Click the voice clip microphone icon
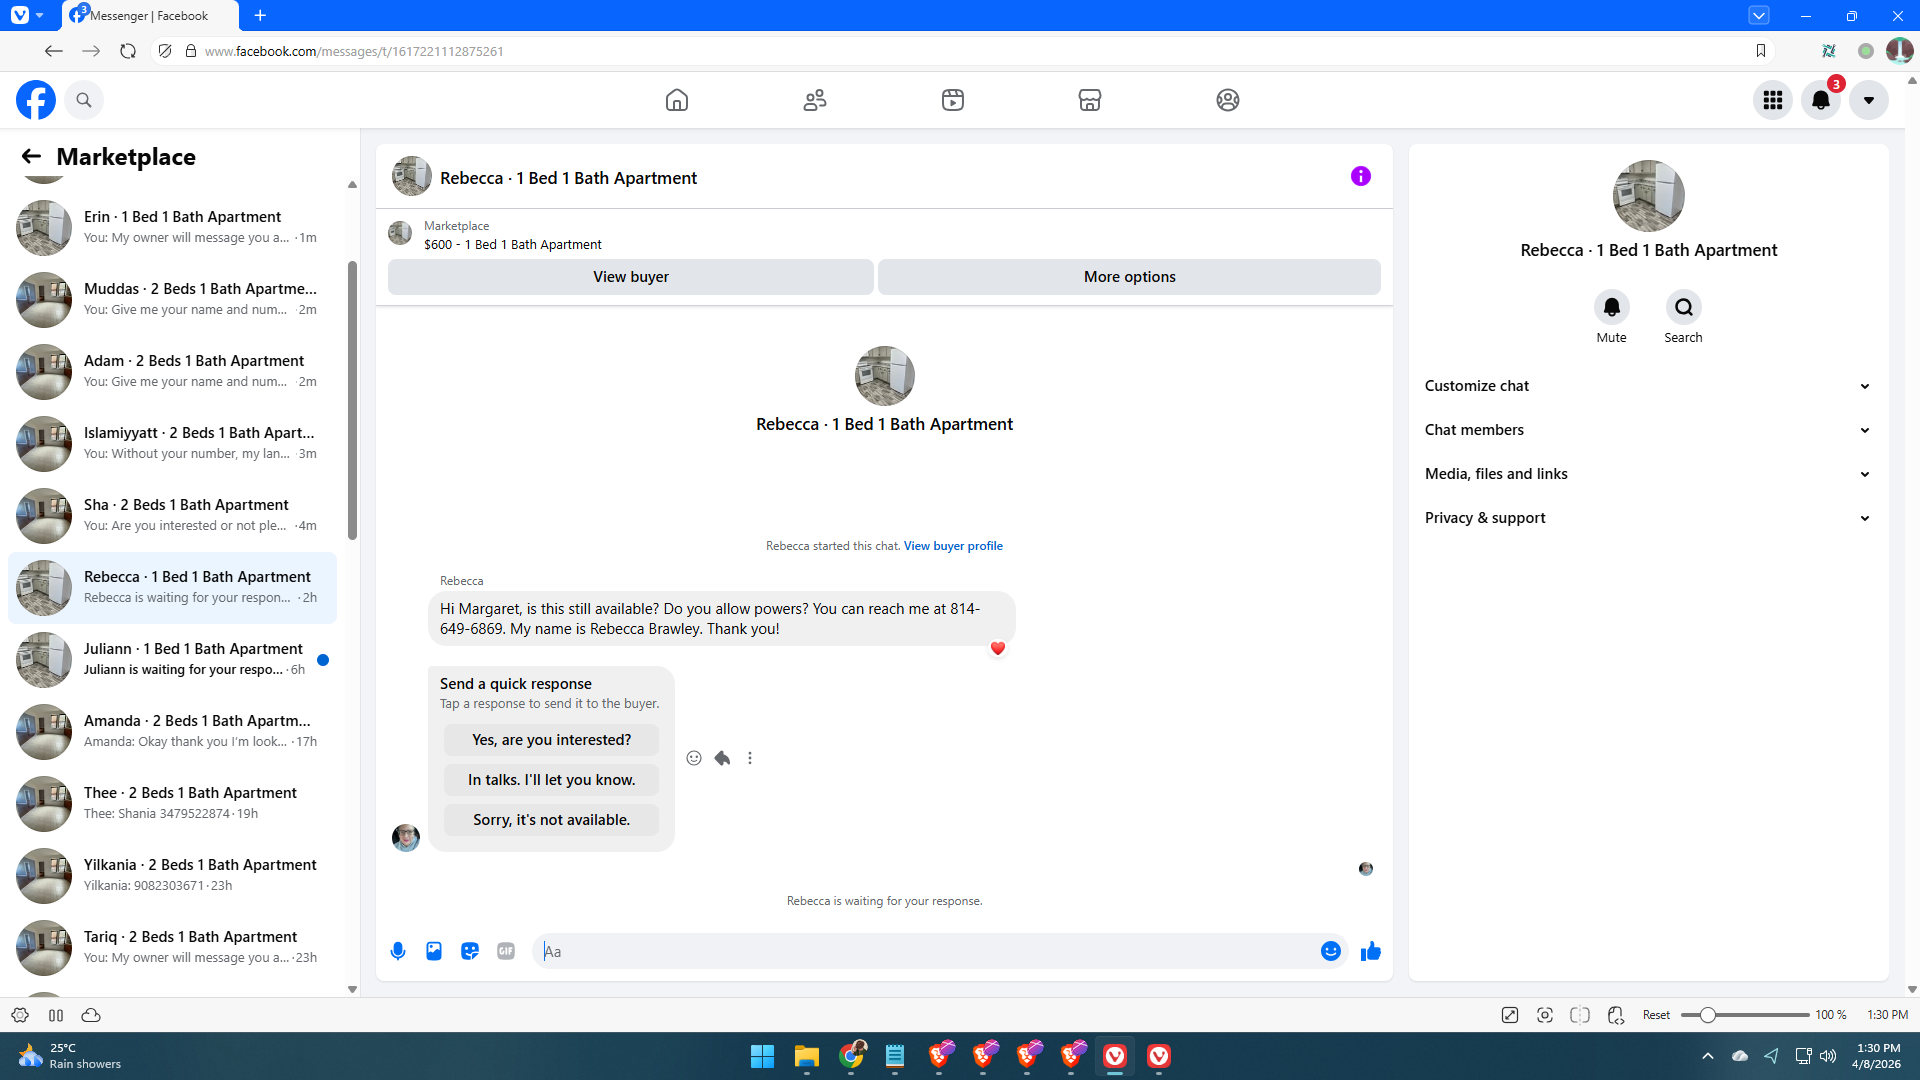 click(x=398, y=951)
